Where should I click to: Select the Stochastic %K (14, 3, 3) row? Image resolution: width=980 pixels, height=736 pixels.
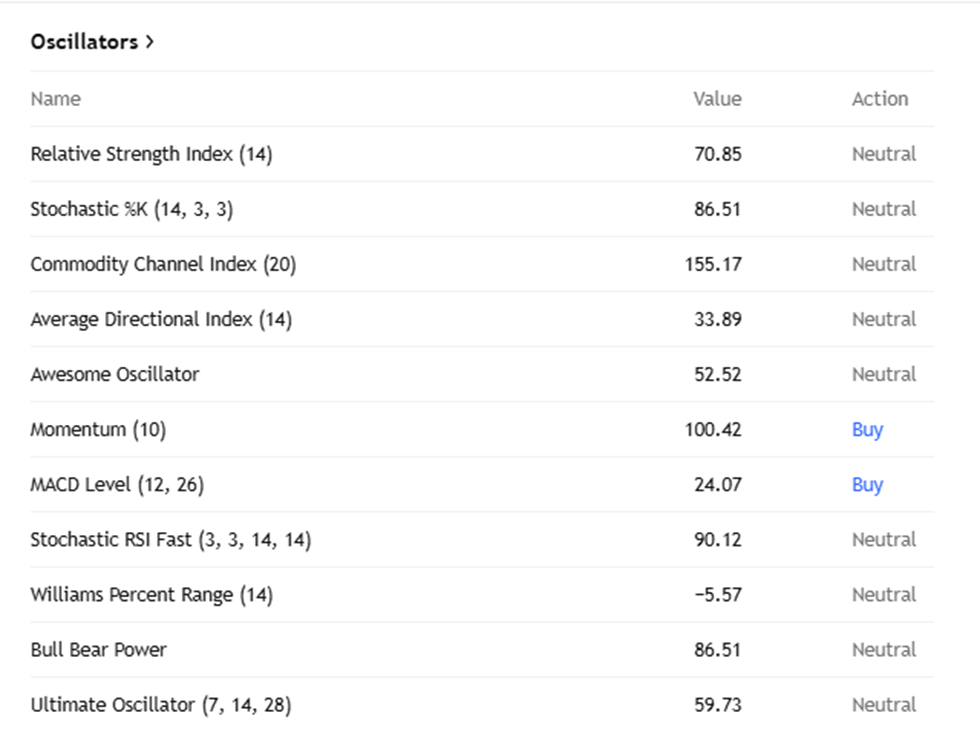(132, 209)
